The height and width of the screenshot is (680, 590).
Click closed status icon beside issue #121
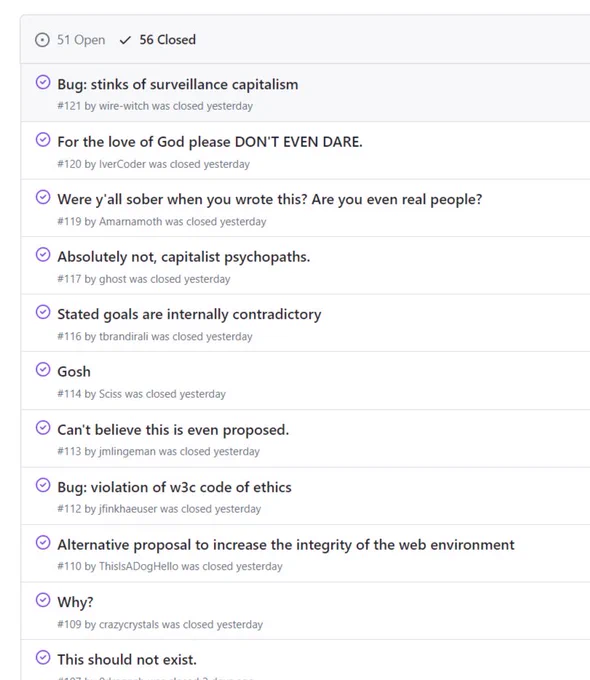tap(43, 82)
